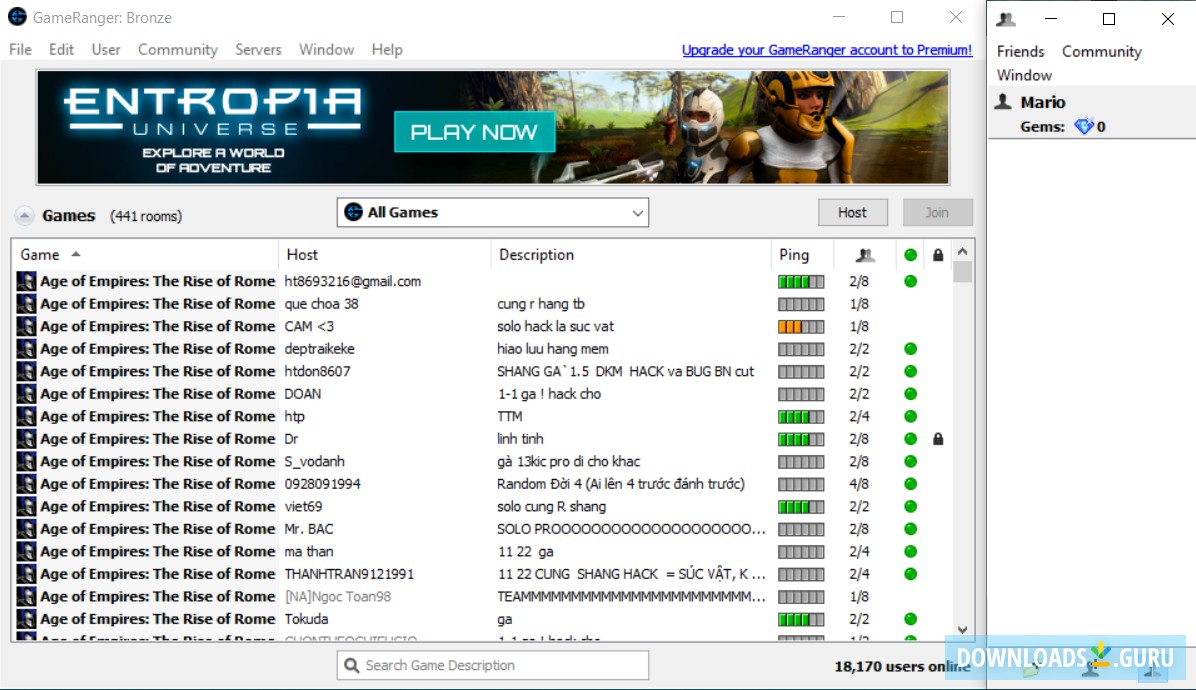Select room hosted by que choa 38
Screen dimensions: 1196x690
click(x=483, y=303)
